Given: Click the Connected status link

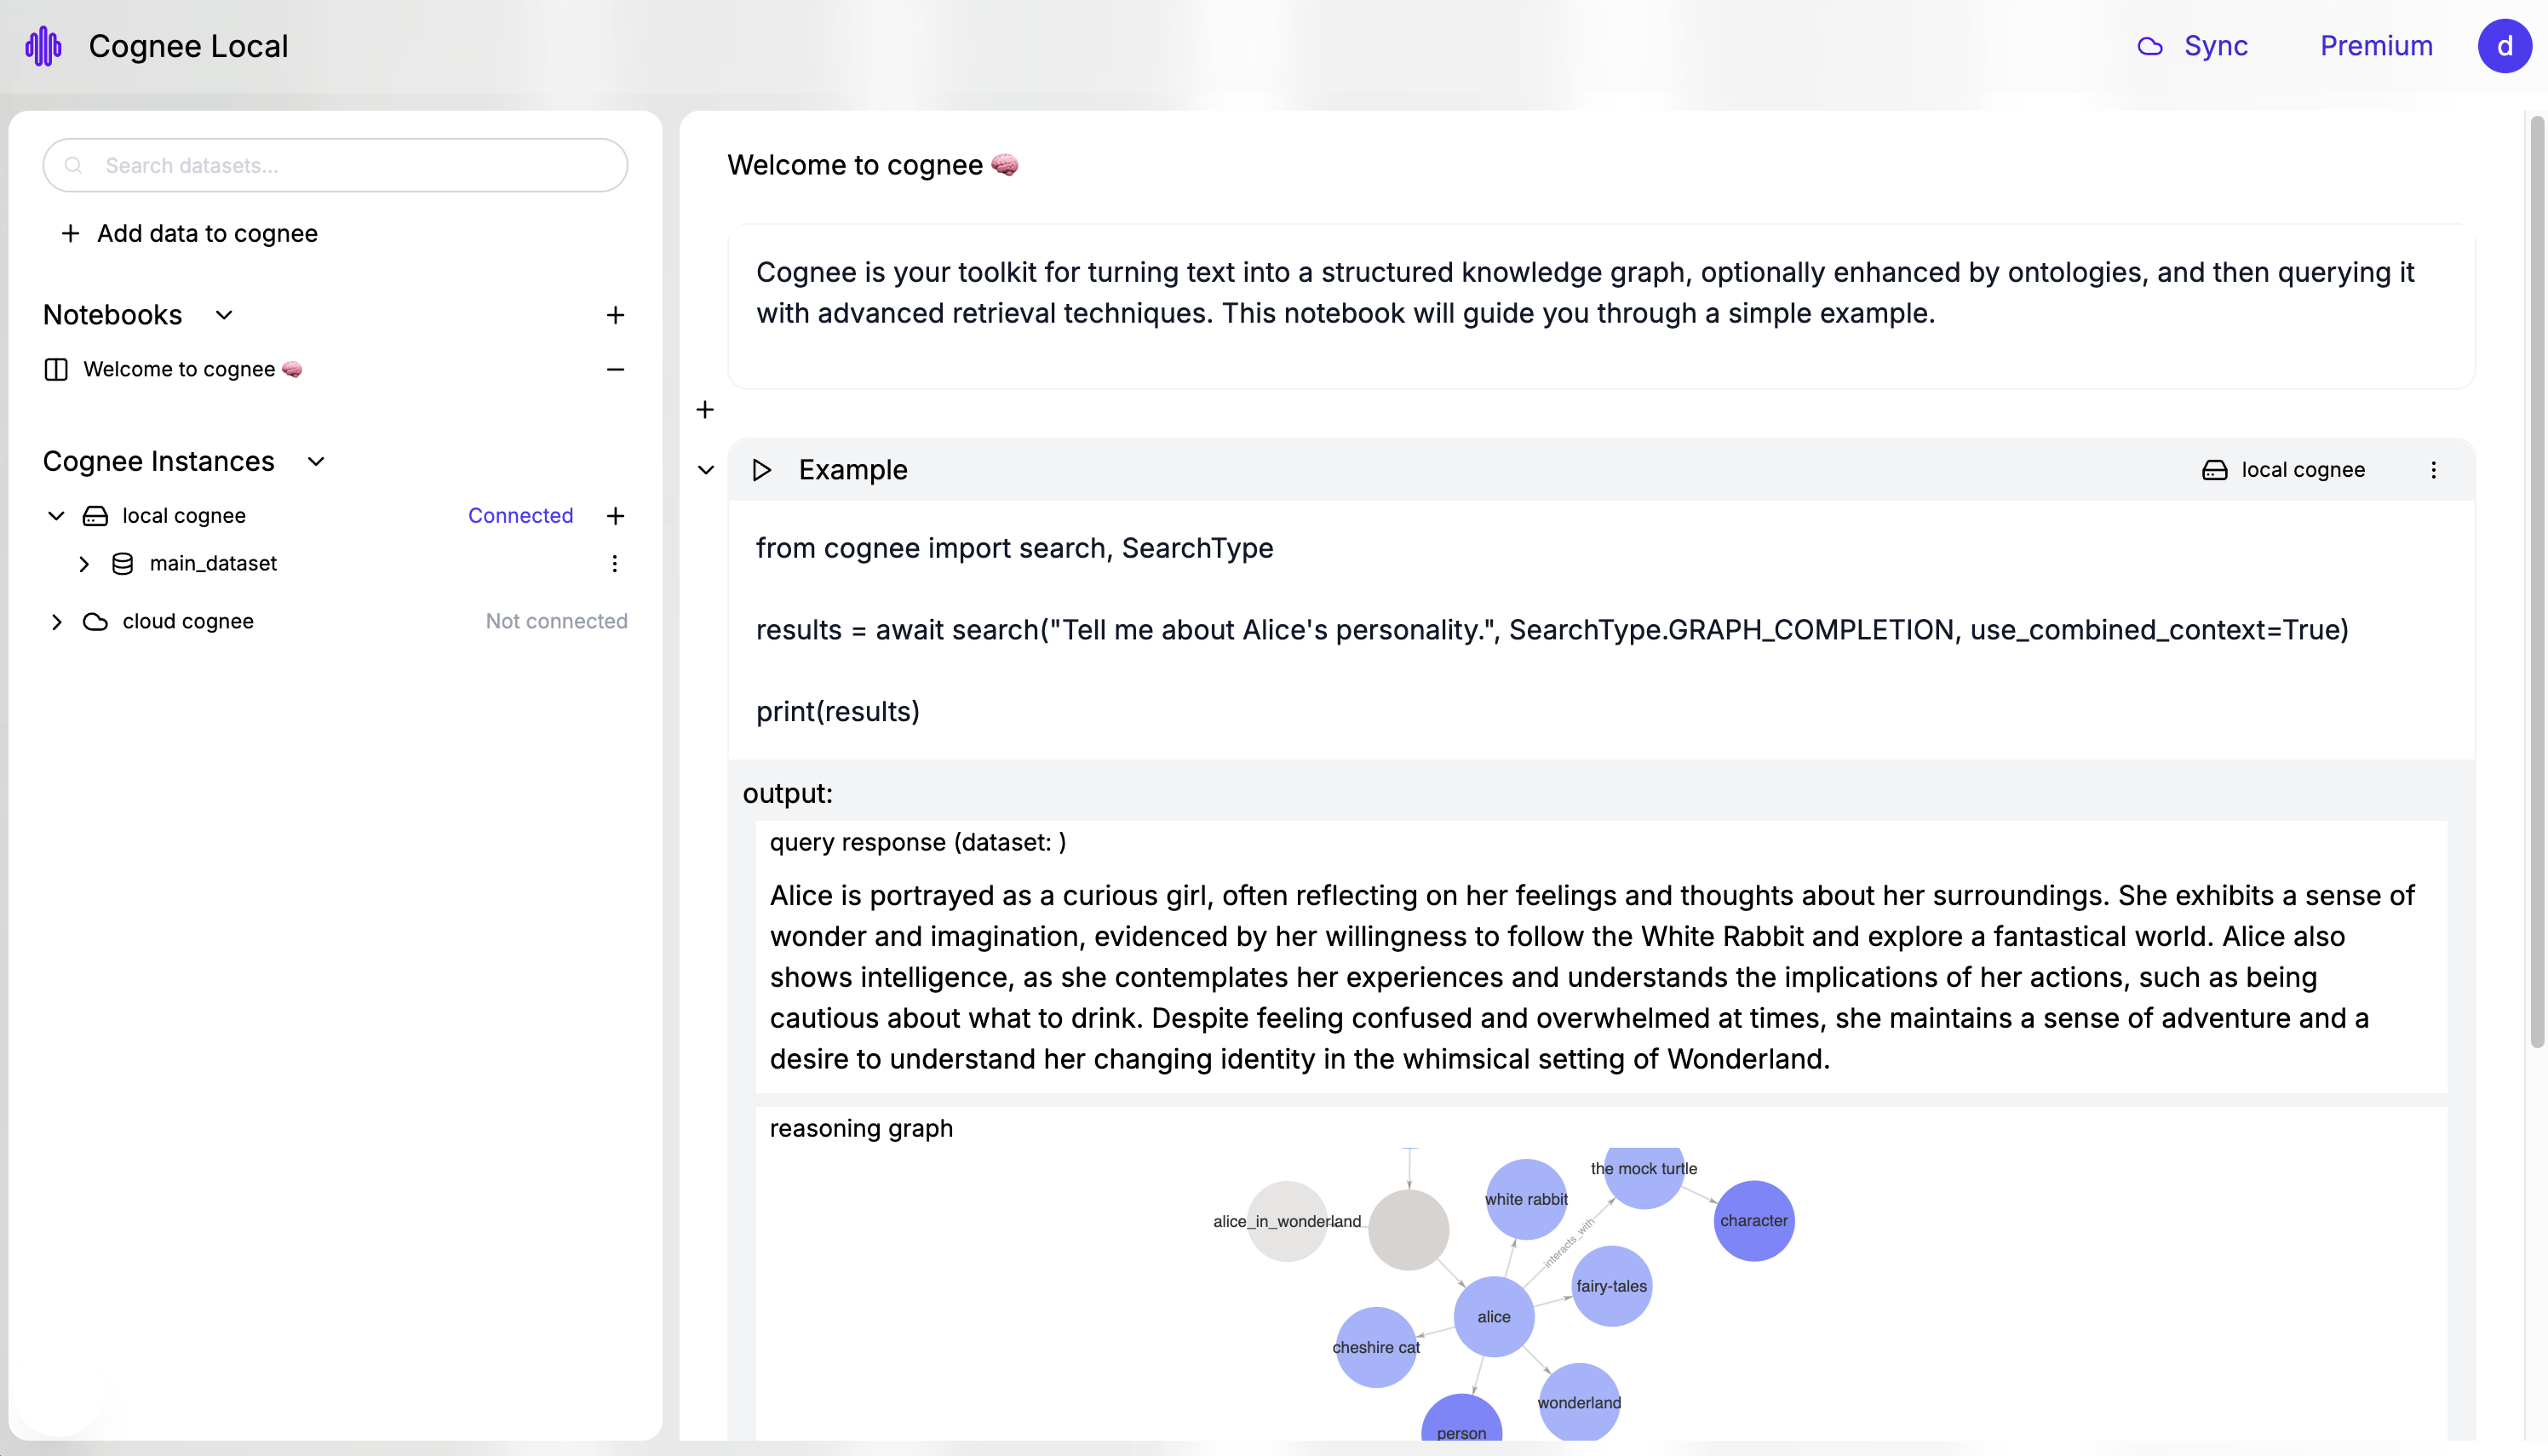Looking at the screenshot, I should click(x=520, y=515).
